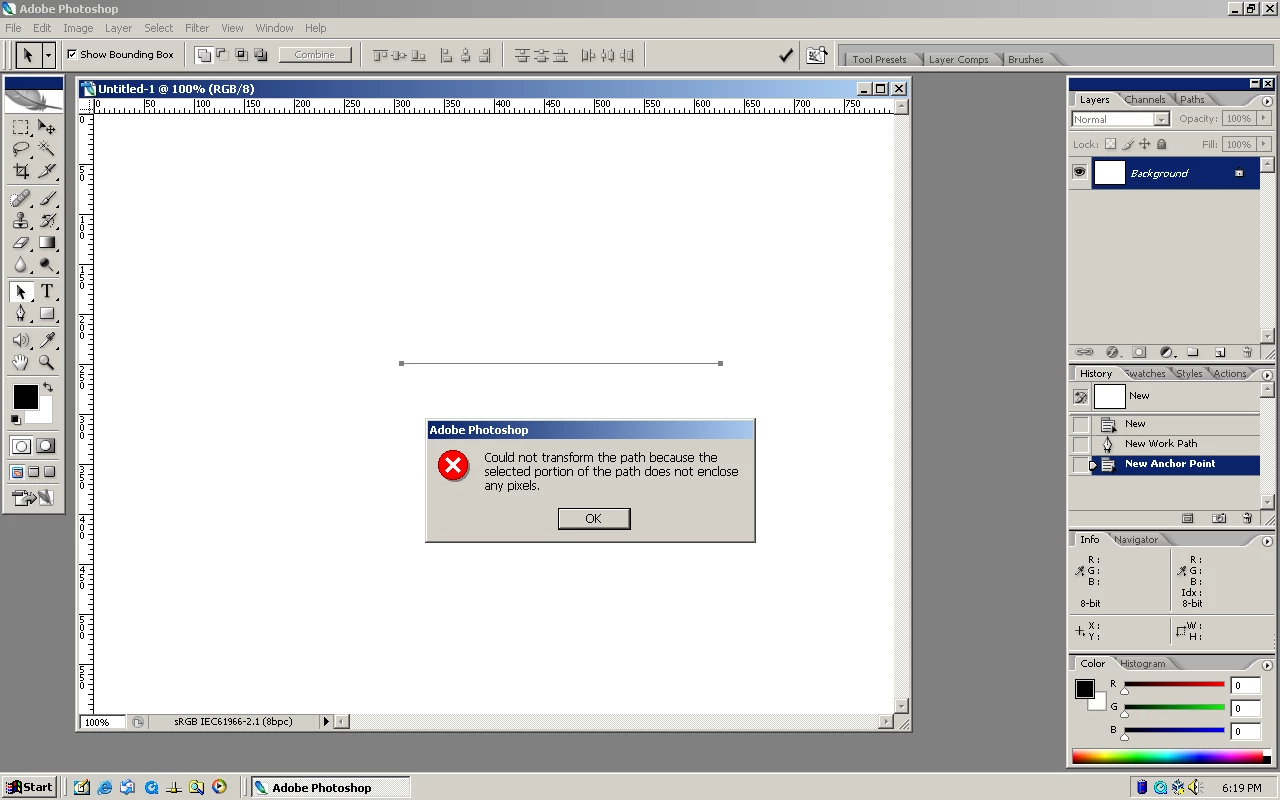The height and width of the screenshot is (800, 1280).
Task: Select Standard Screen Mode
Action: (17, 472)
